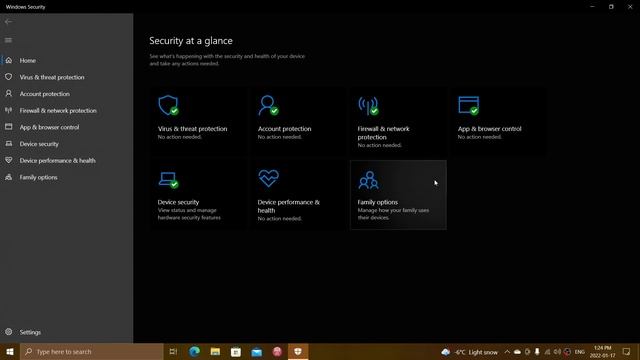This screenshot has width=640, height=360.
Task: Open Mail app from the taskbar
Action: point(257,351)
